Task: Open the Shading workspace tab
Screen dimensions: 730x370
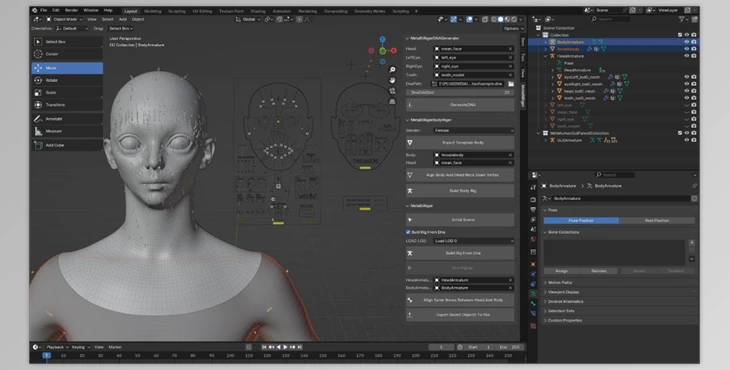Action: coord(258,11)
